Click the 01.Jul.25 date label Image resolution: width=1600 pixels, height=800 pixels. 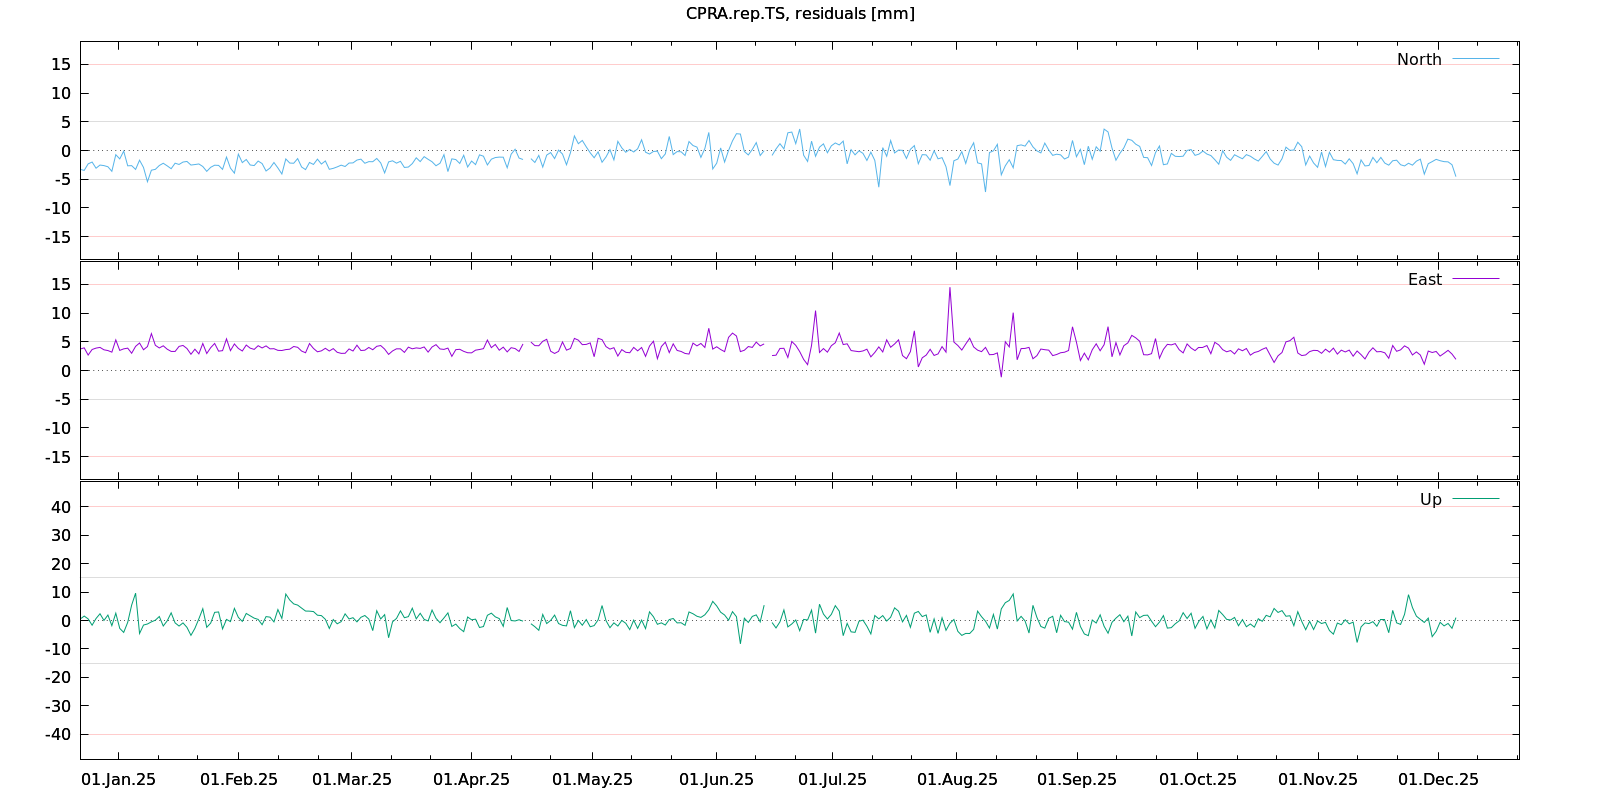[832, 780]
